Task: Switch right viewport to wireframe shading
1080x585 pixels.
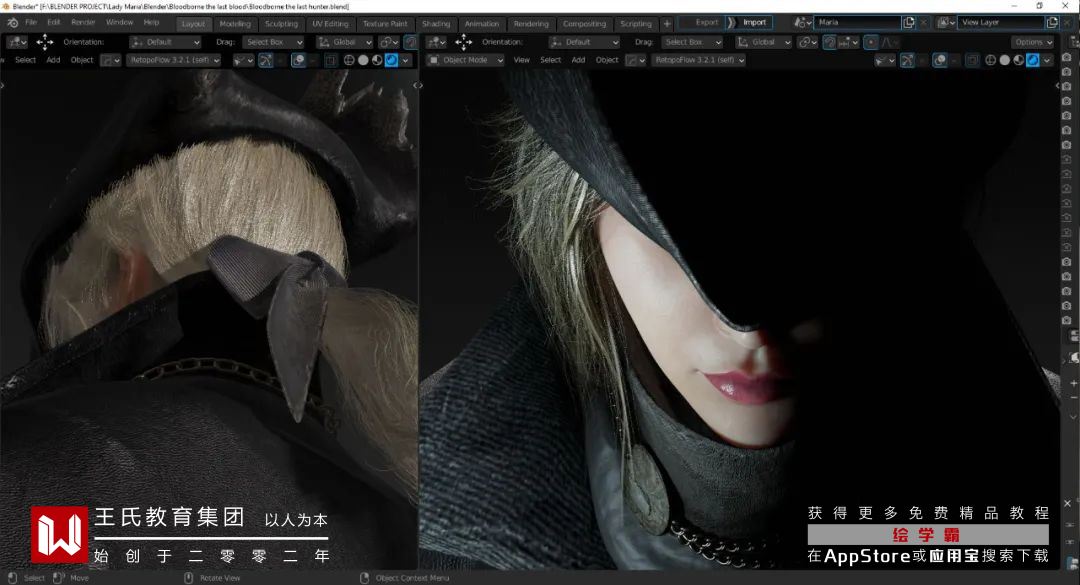Action: click(x=989, y=60)
